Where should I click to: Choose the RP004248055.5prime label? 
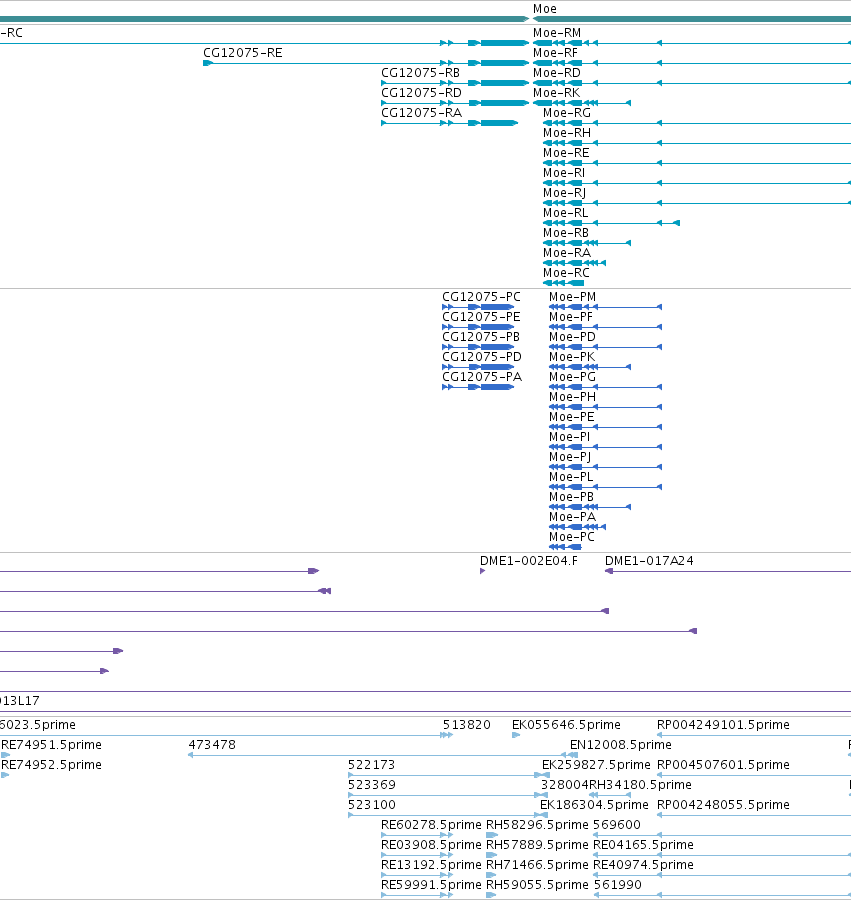coord(723,805)
